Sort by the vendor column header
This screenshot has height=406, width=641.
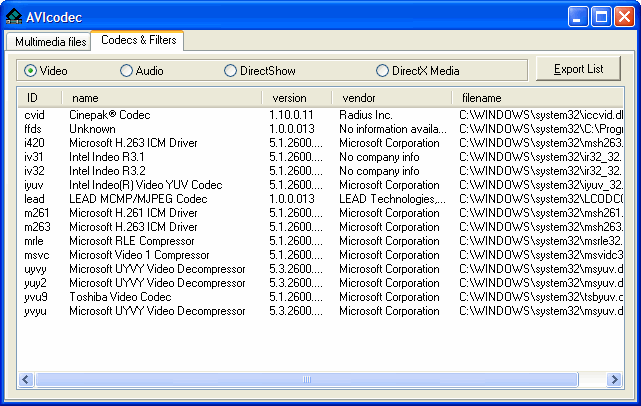392,98
